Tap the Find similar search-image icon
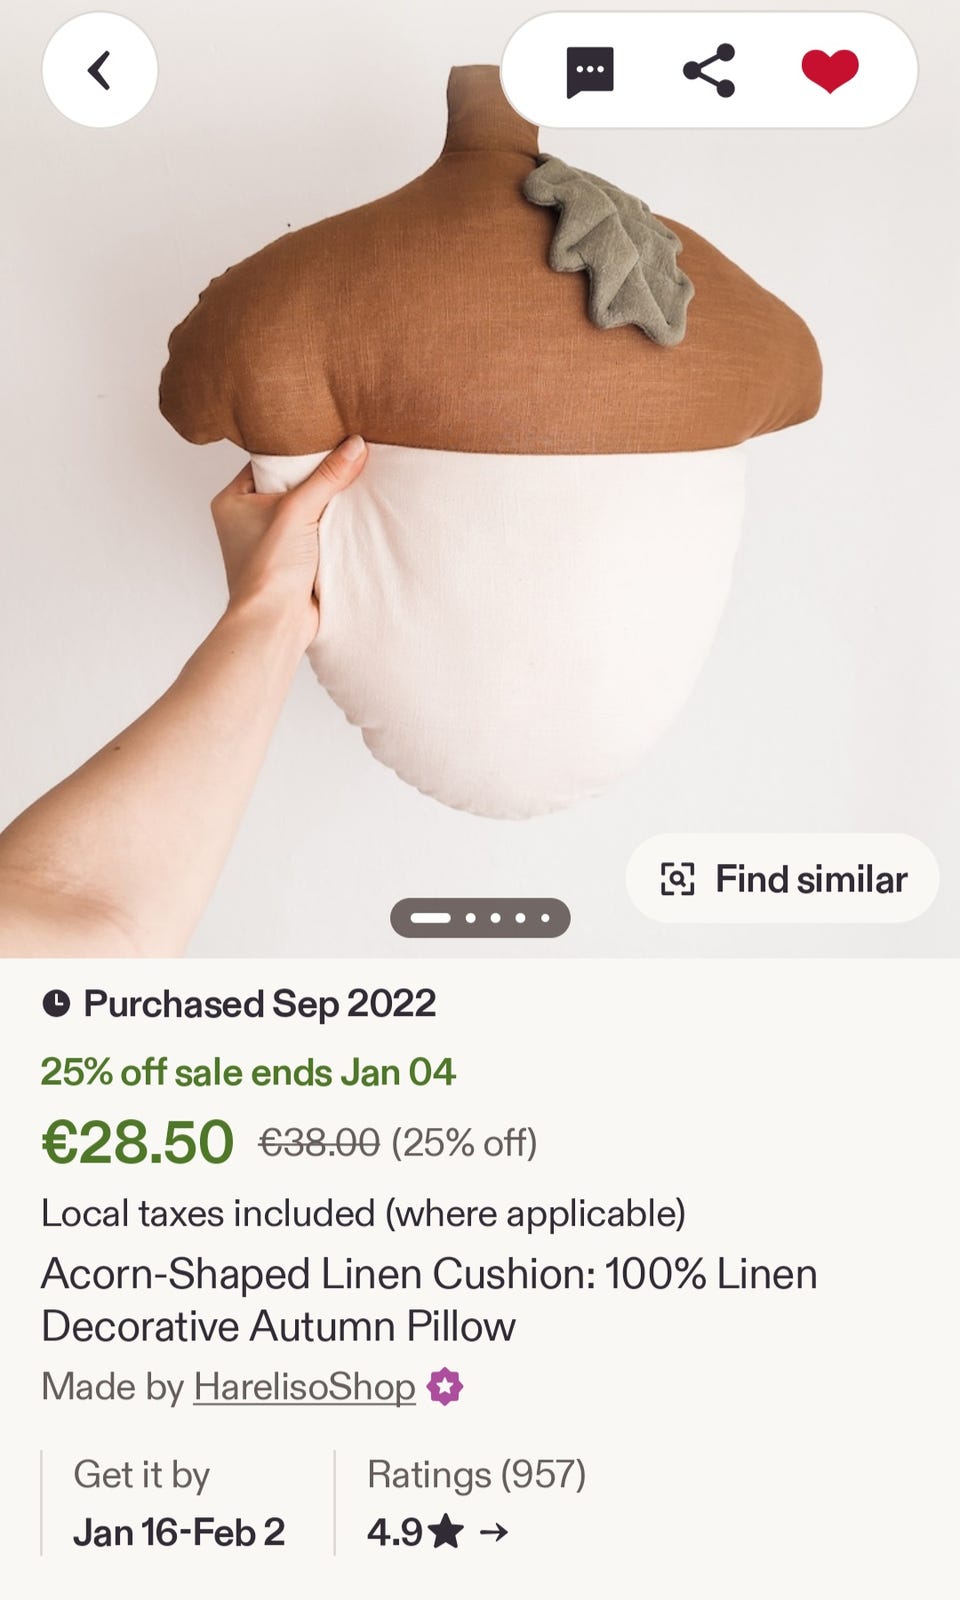960x1600 pixels. click(678, 879)
